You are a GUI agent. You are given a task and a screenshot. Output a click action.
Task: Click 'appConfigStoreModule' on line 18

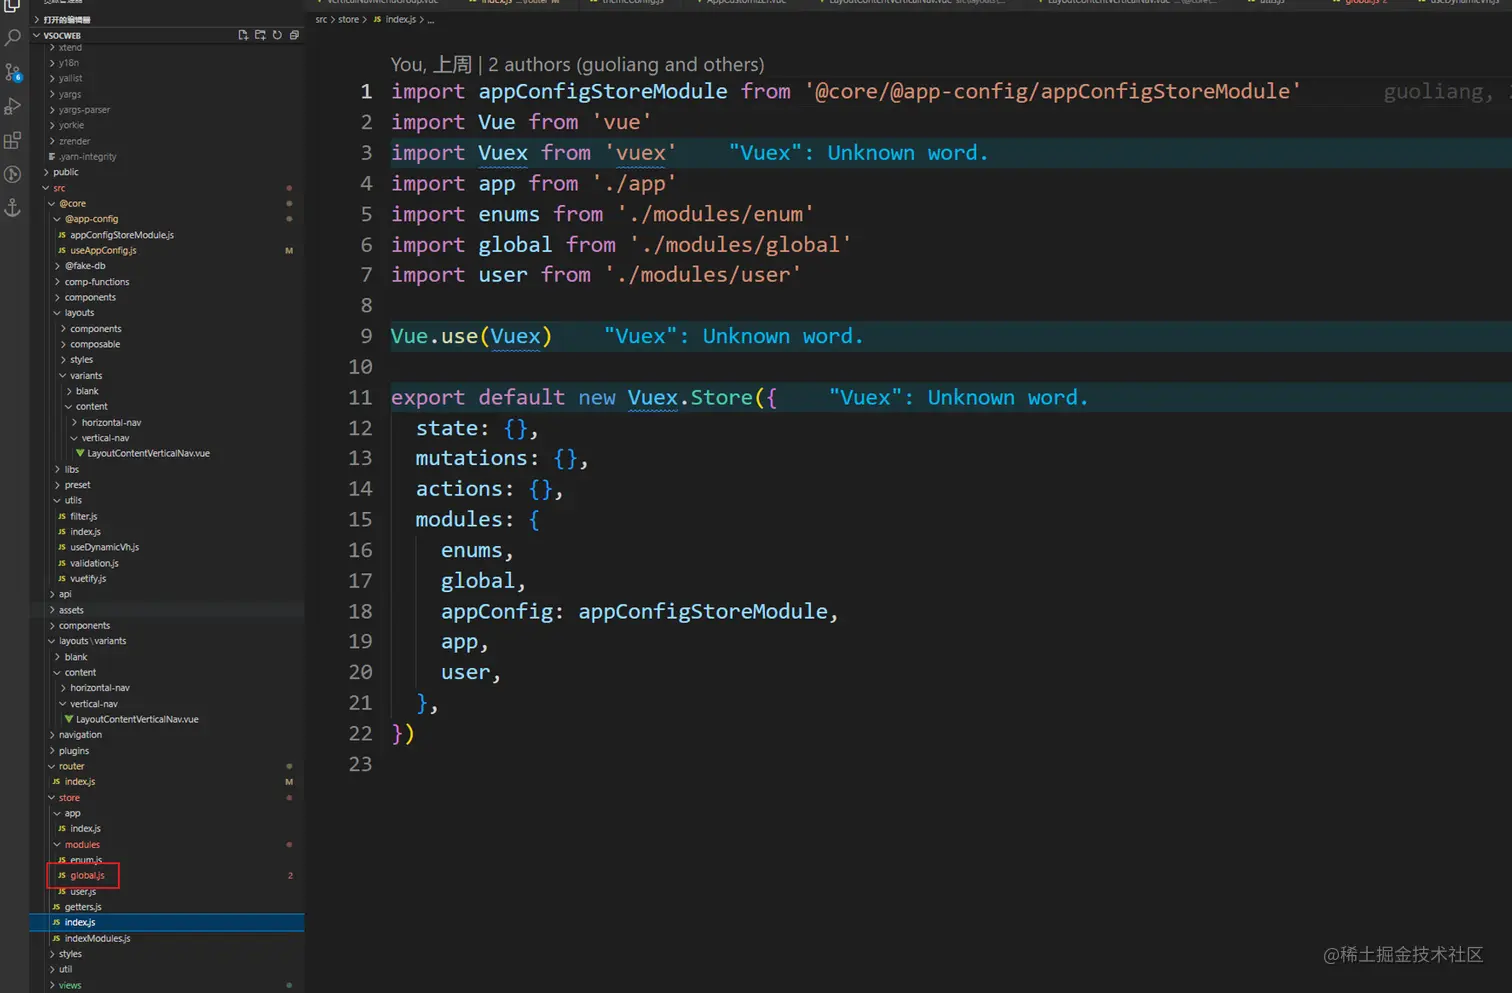(x=703, y=611)
